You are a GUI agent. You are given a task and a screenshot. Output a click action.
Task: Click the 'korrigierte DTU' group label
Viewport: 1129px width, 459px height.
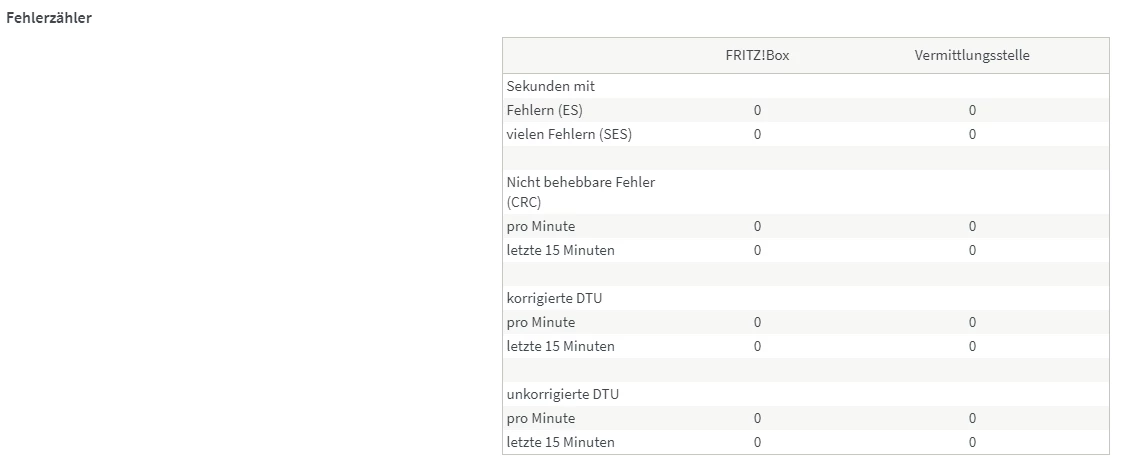554,298
